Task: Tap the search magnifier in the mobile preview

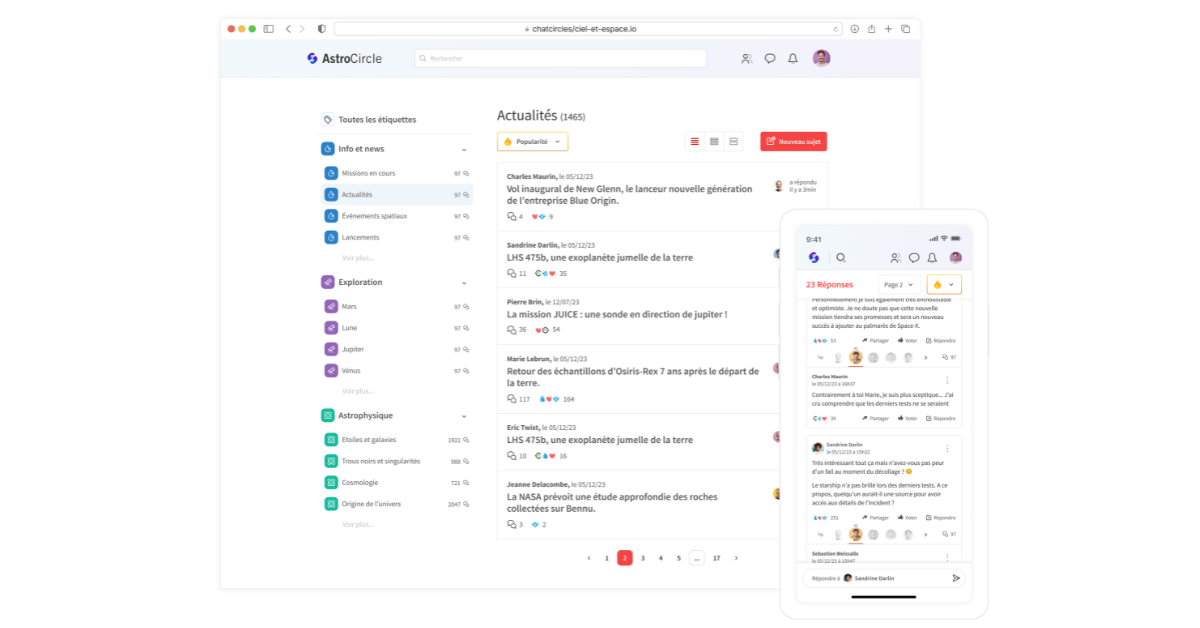Action: tap(841, 258)
